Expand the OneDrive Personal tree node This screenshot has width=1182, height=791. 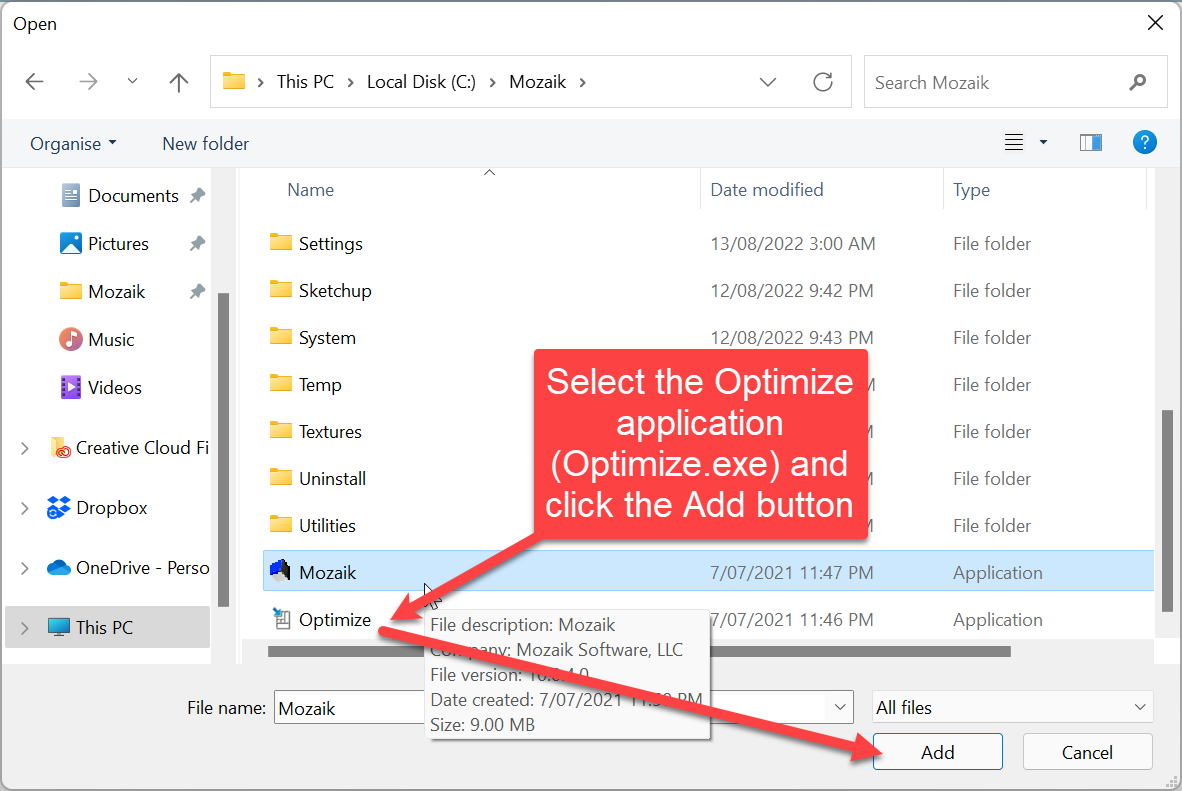point(25,568)
